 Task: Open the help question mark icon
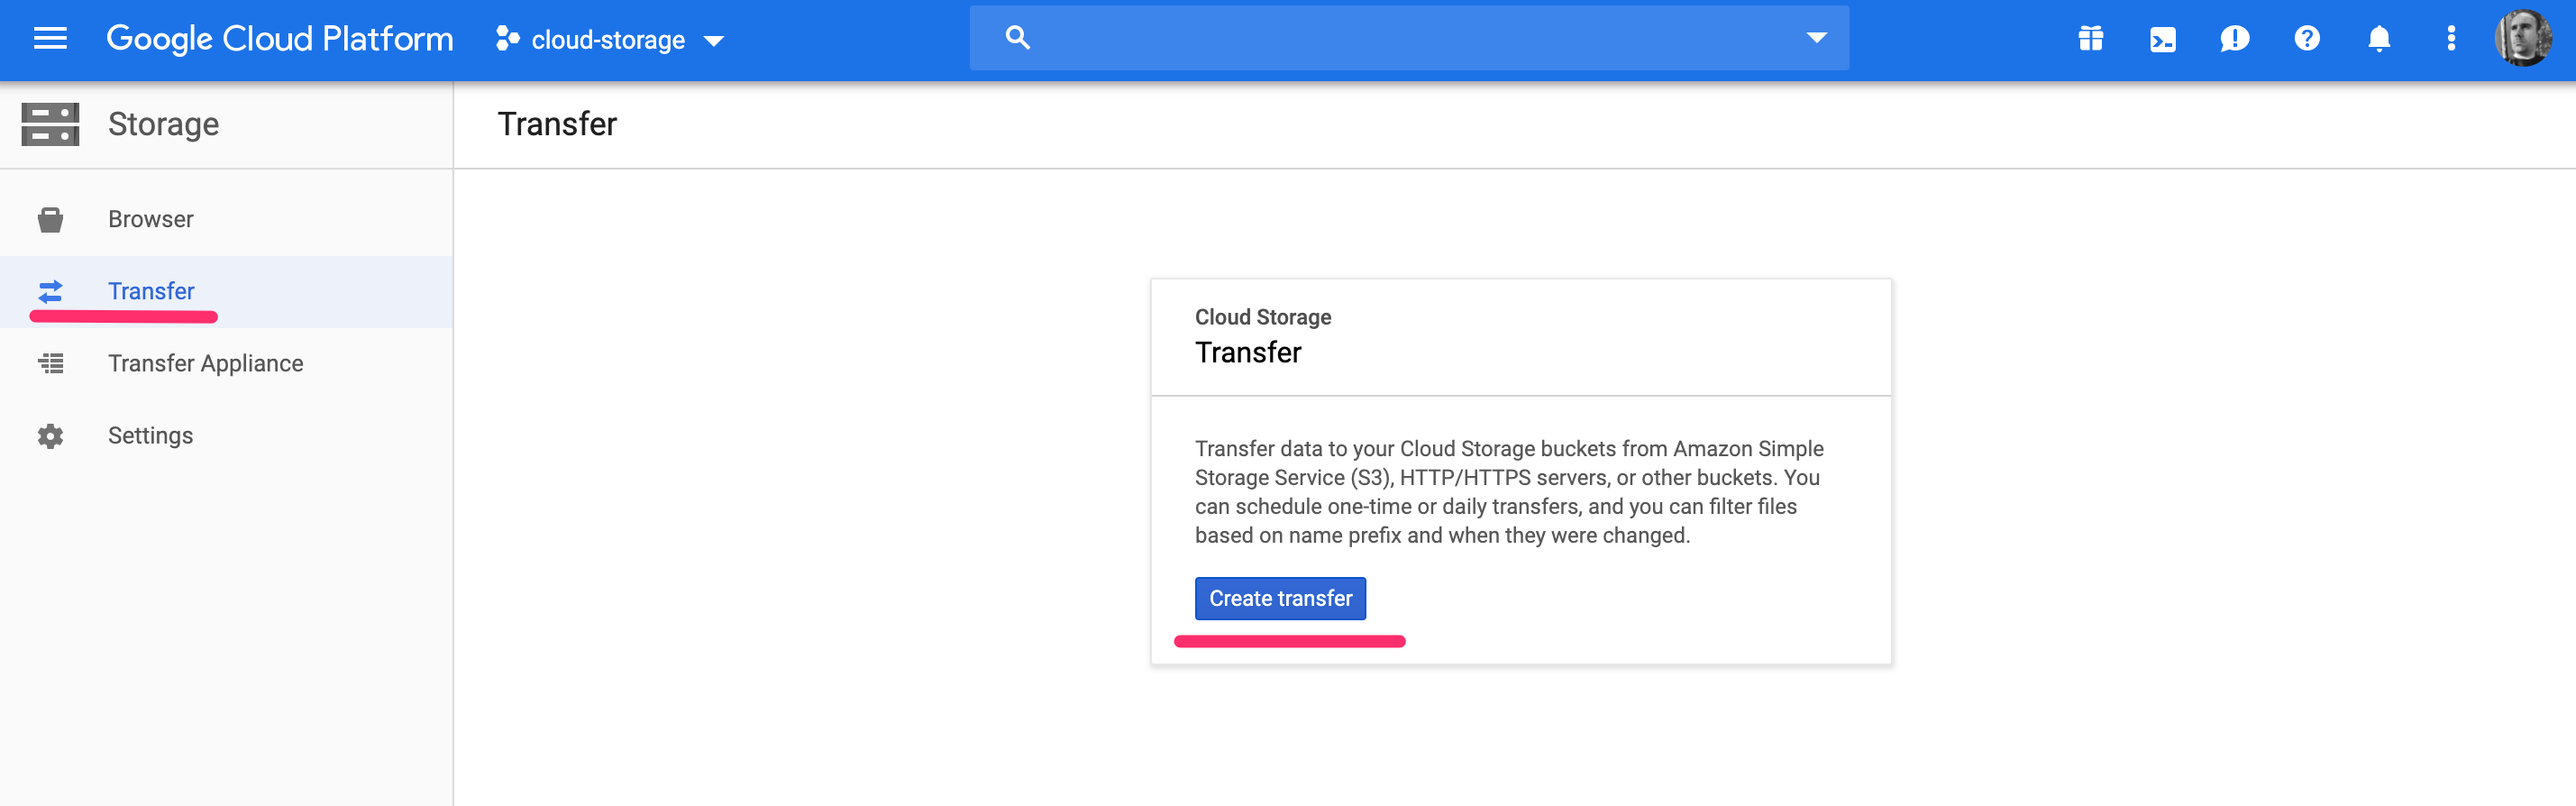pyautogui.click(x=2306, y=39)
